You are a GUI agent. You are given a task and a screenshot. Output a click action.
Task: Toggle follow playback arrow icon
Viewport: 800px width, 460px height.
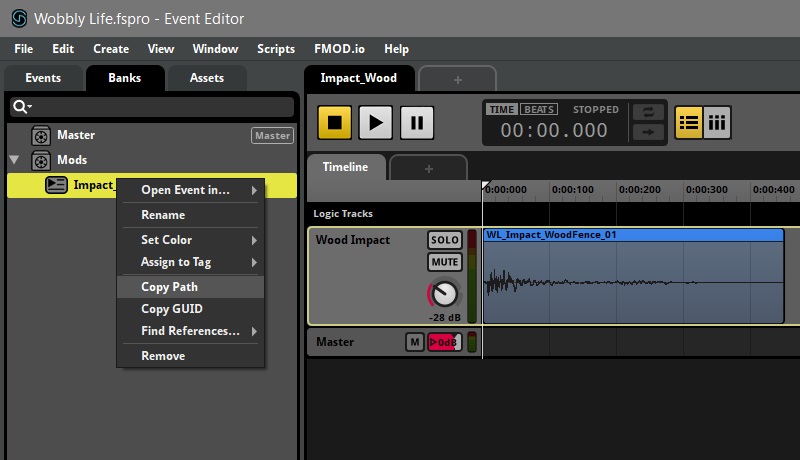tap(648, 132)
